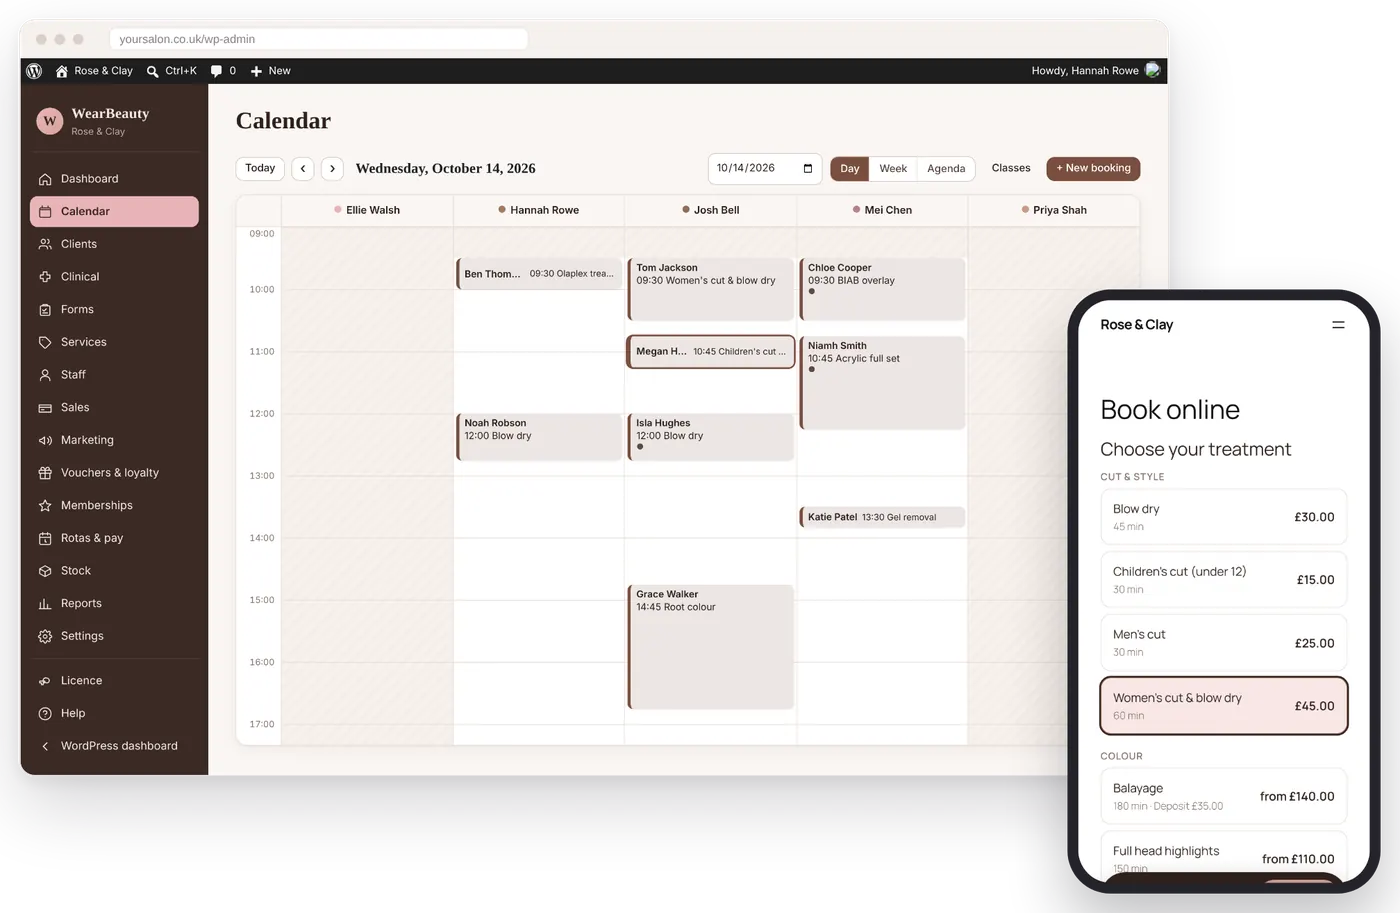Open Grace Walker Root colour appointment

pyautogui.click(x=710, y=647)
